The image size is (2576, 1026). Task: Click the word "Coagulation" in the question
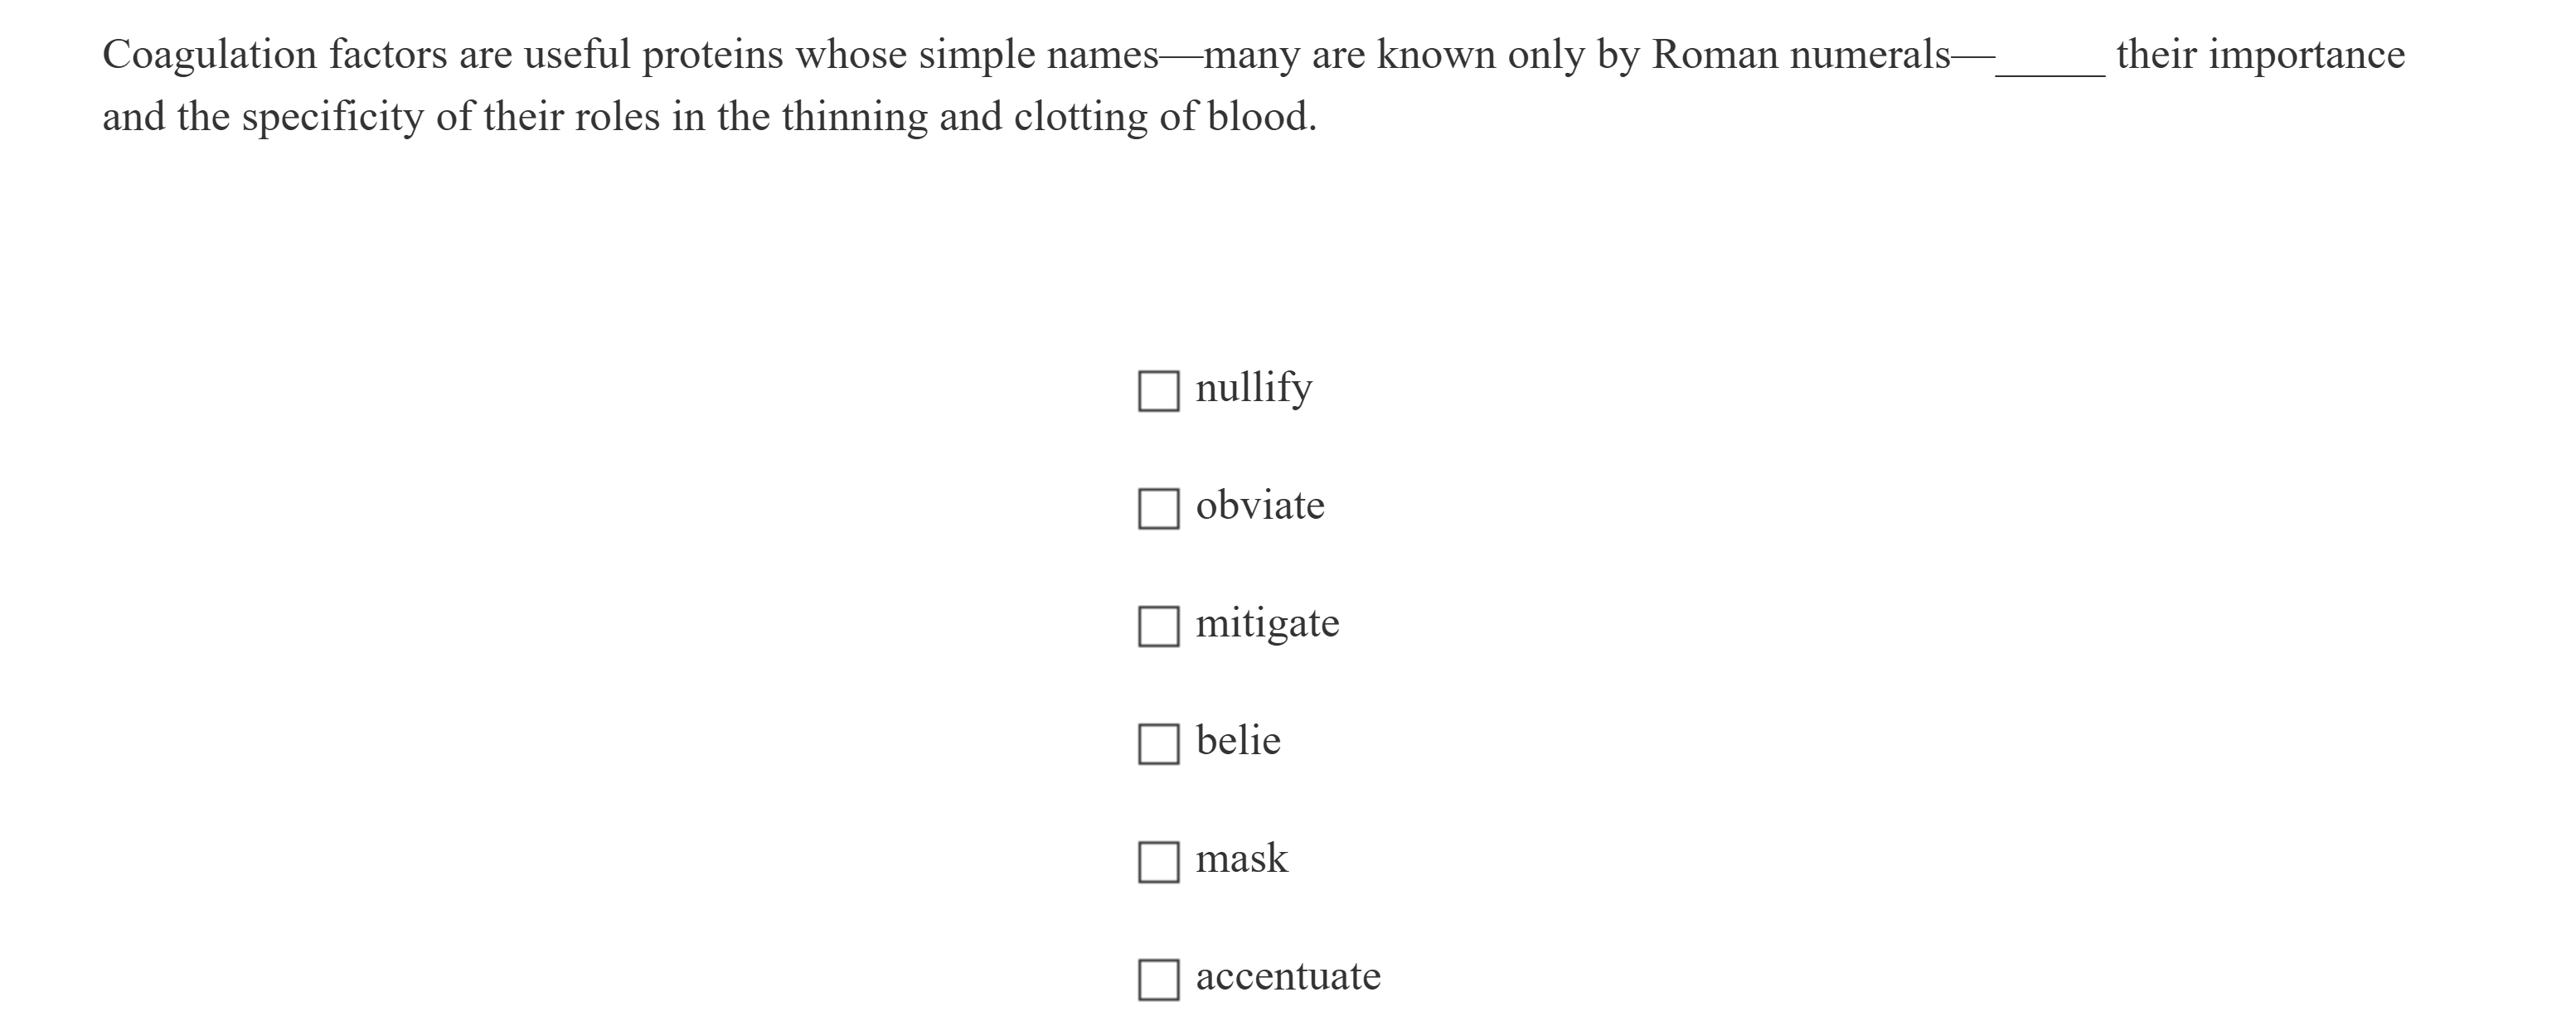(210, 55)
